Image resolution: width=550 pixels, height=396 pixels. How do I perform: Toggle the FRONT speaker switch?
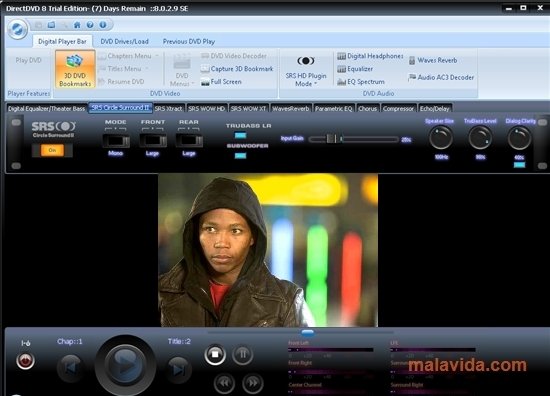point(153,141)
